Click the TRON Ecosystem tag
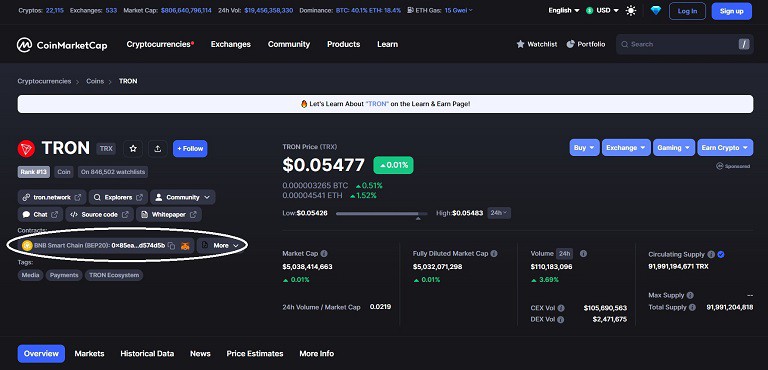 pyautogui.click(x=114, y=275)
